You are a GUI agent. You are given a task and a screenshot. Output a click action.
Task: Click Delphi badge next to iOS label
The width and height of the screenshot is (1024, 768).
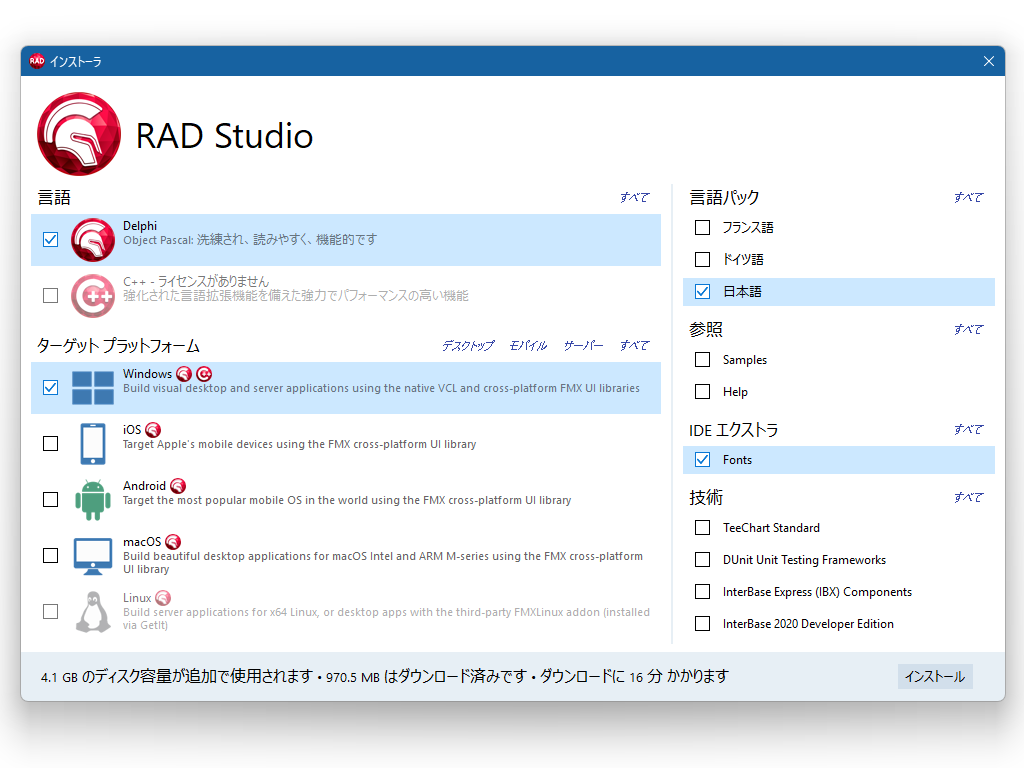[153, 430]
